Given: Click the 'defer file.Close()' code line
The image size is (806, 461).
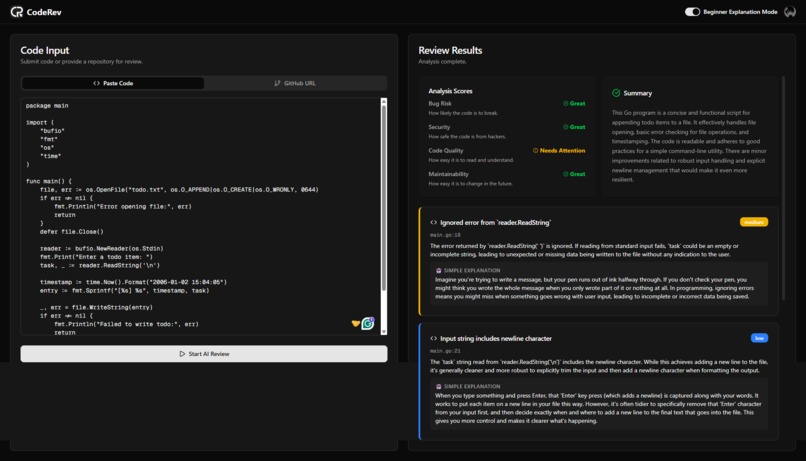Looking at the screenshot, I should (71, 232).
